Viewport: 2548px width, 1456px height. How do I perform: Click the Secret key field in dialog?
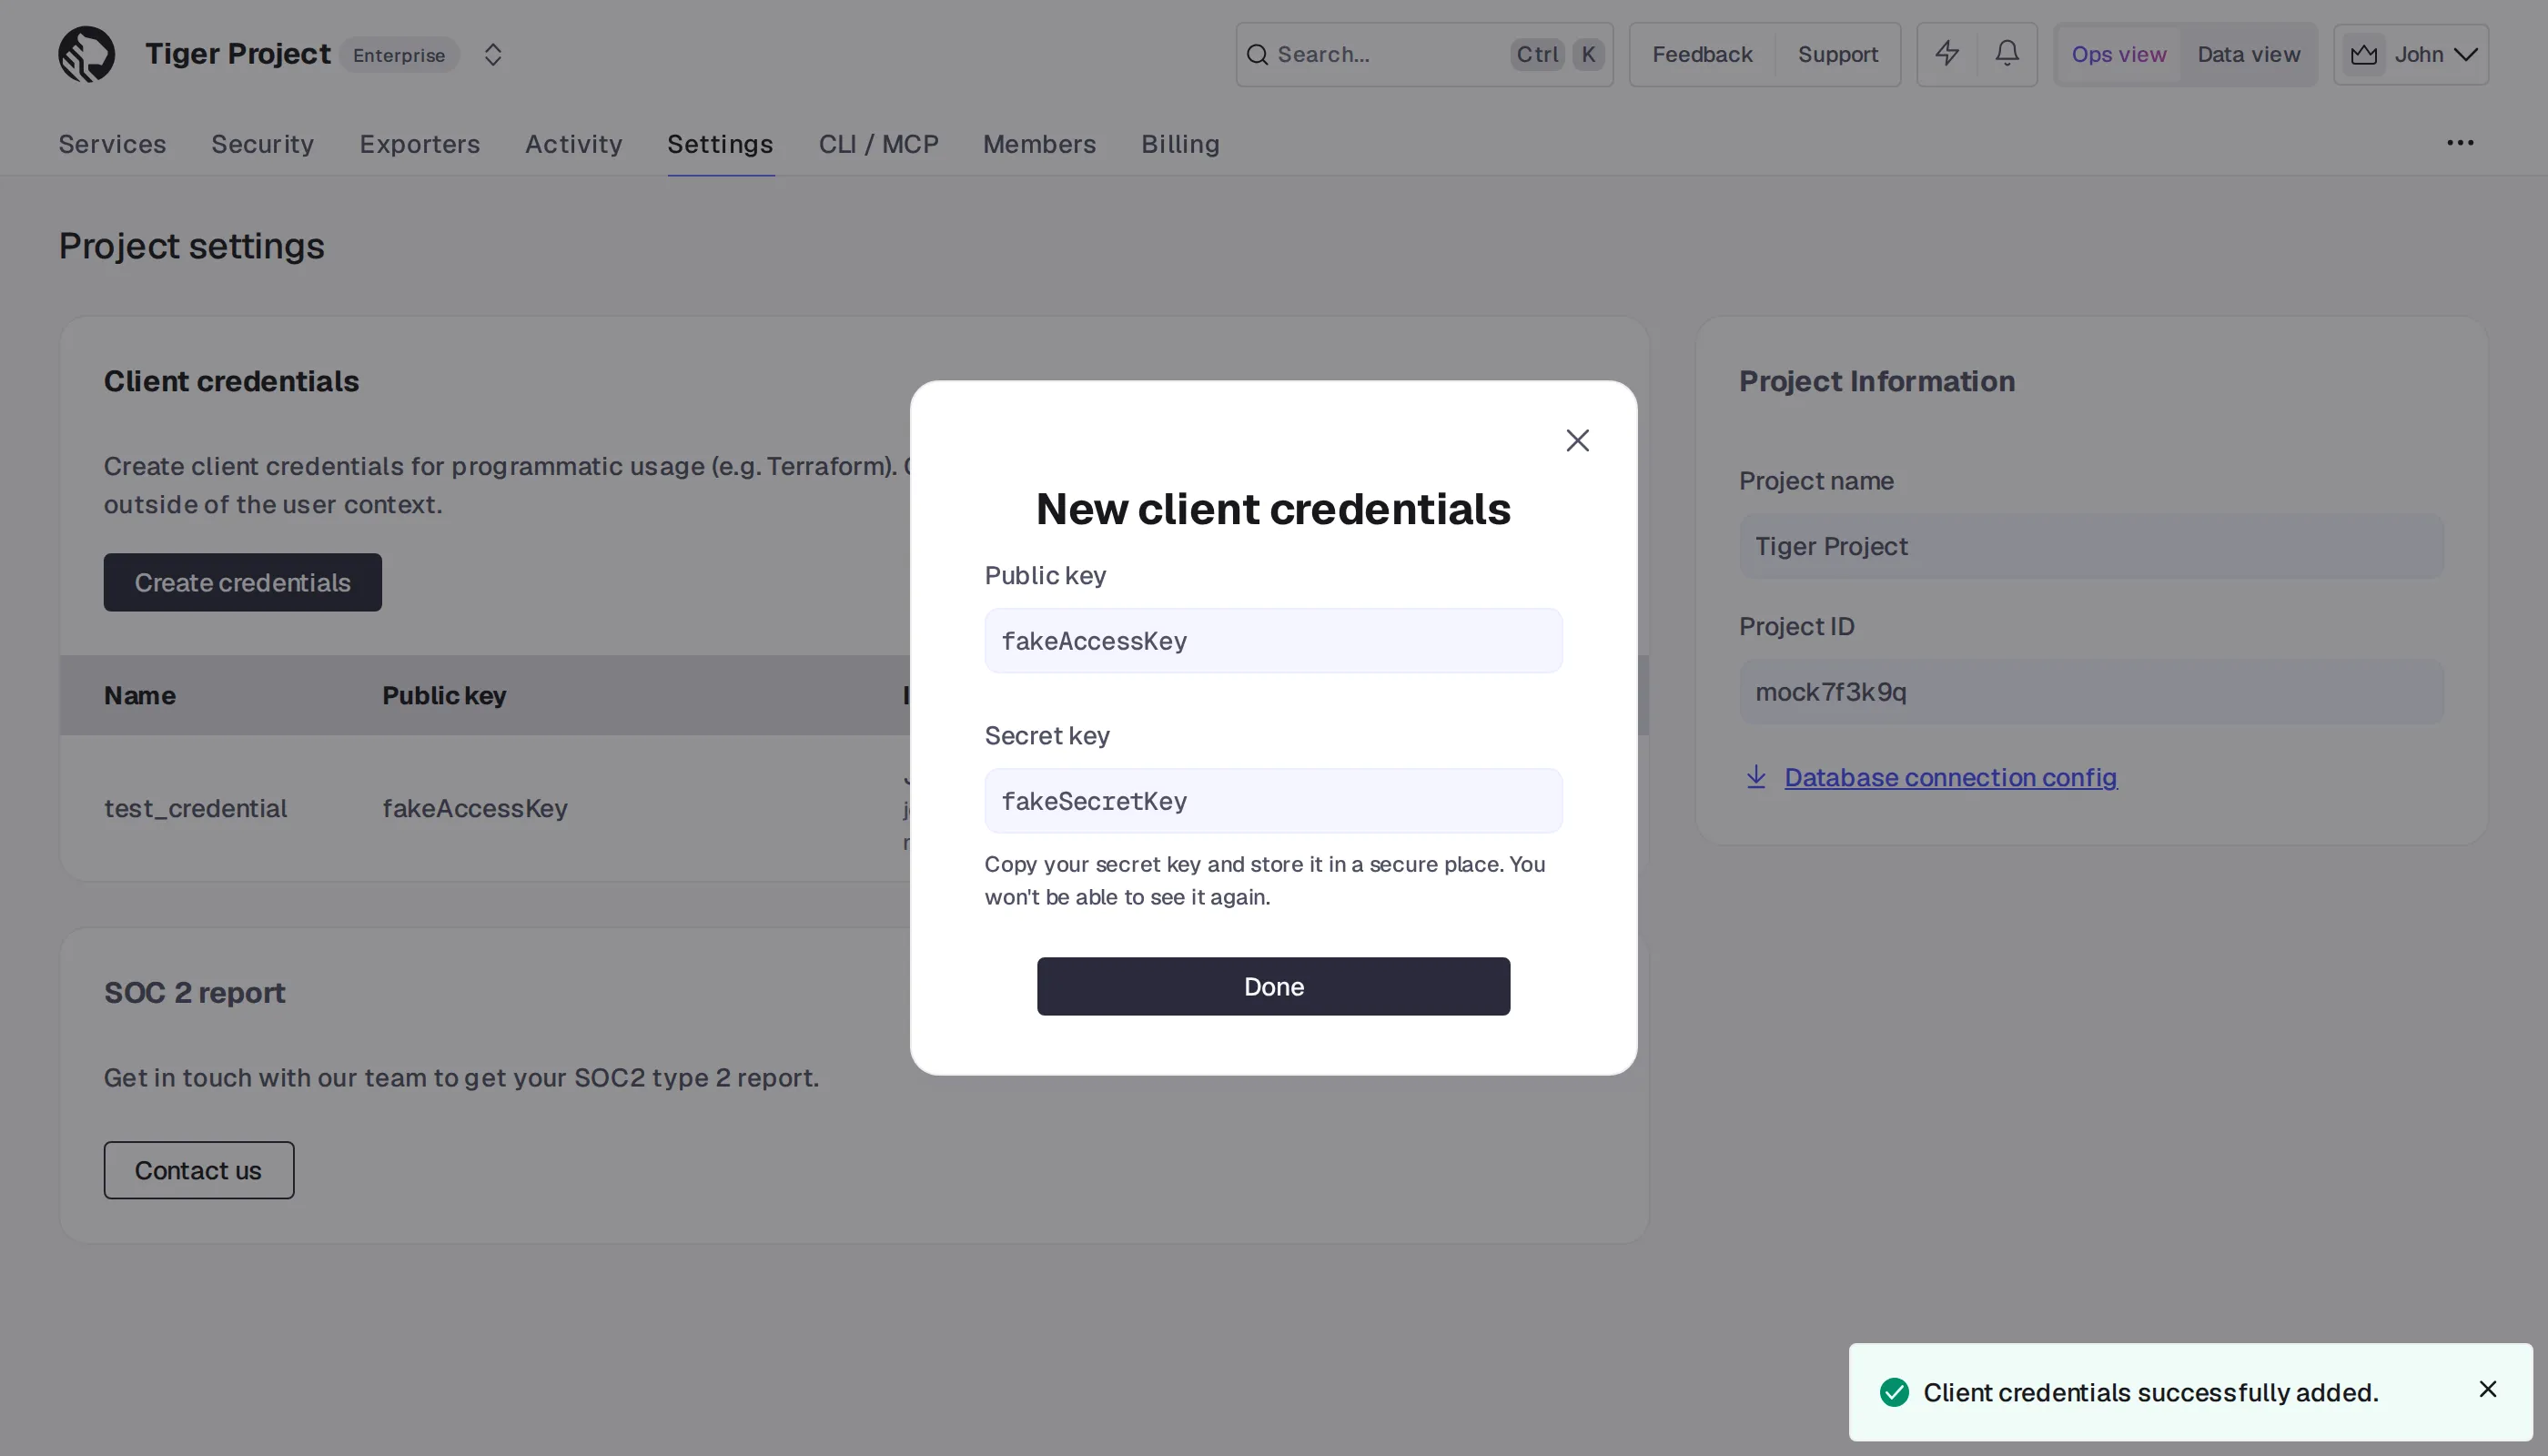click(1273, 801)
